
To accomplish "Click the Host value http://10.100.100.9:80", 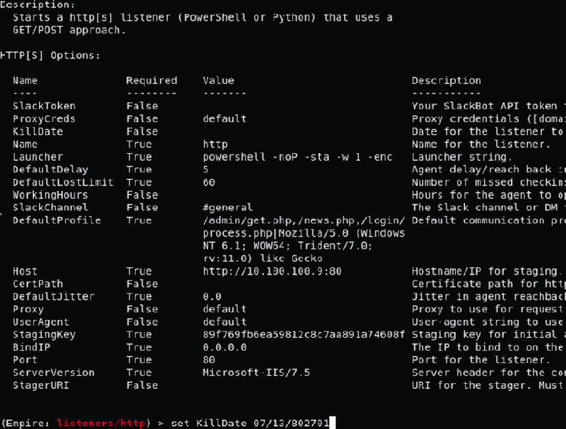I will coord(272,271).
